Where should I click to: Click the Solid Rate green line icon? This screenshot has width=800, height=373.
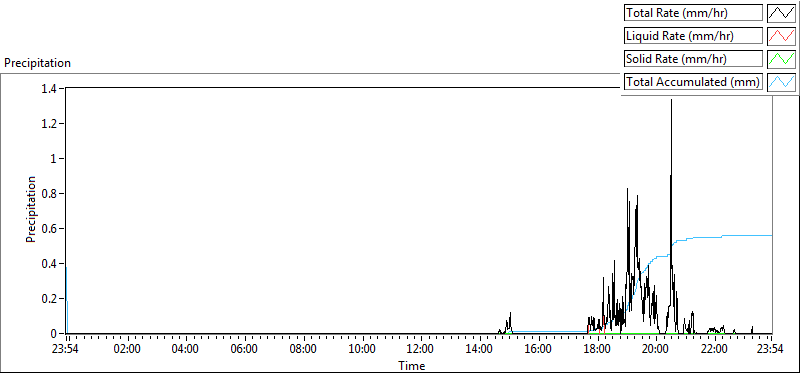(x=781, y=59)
